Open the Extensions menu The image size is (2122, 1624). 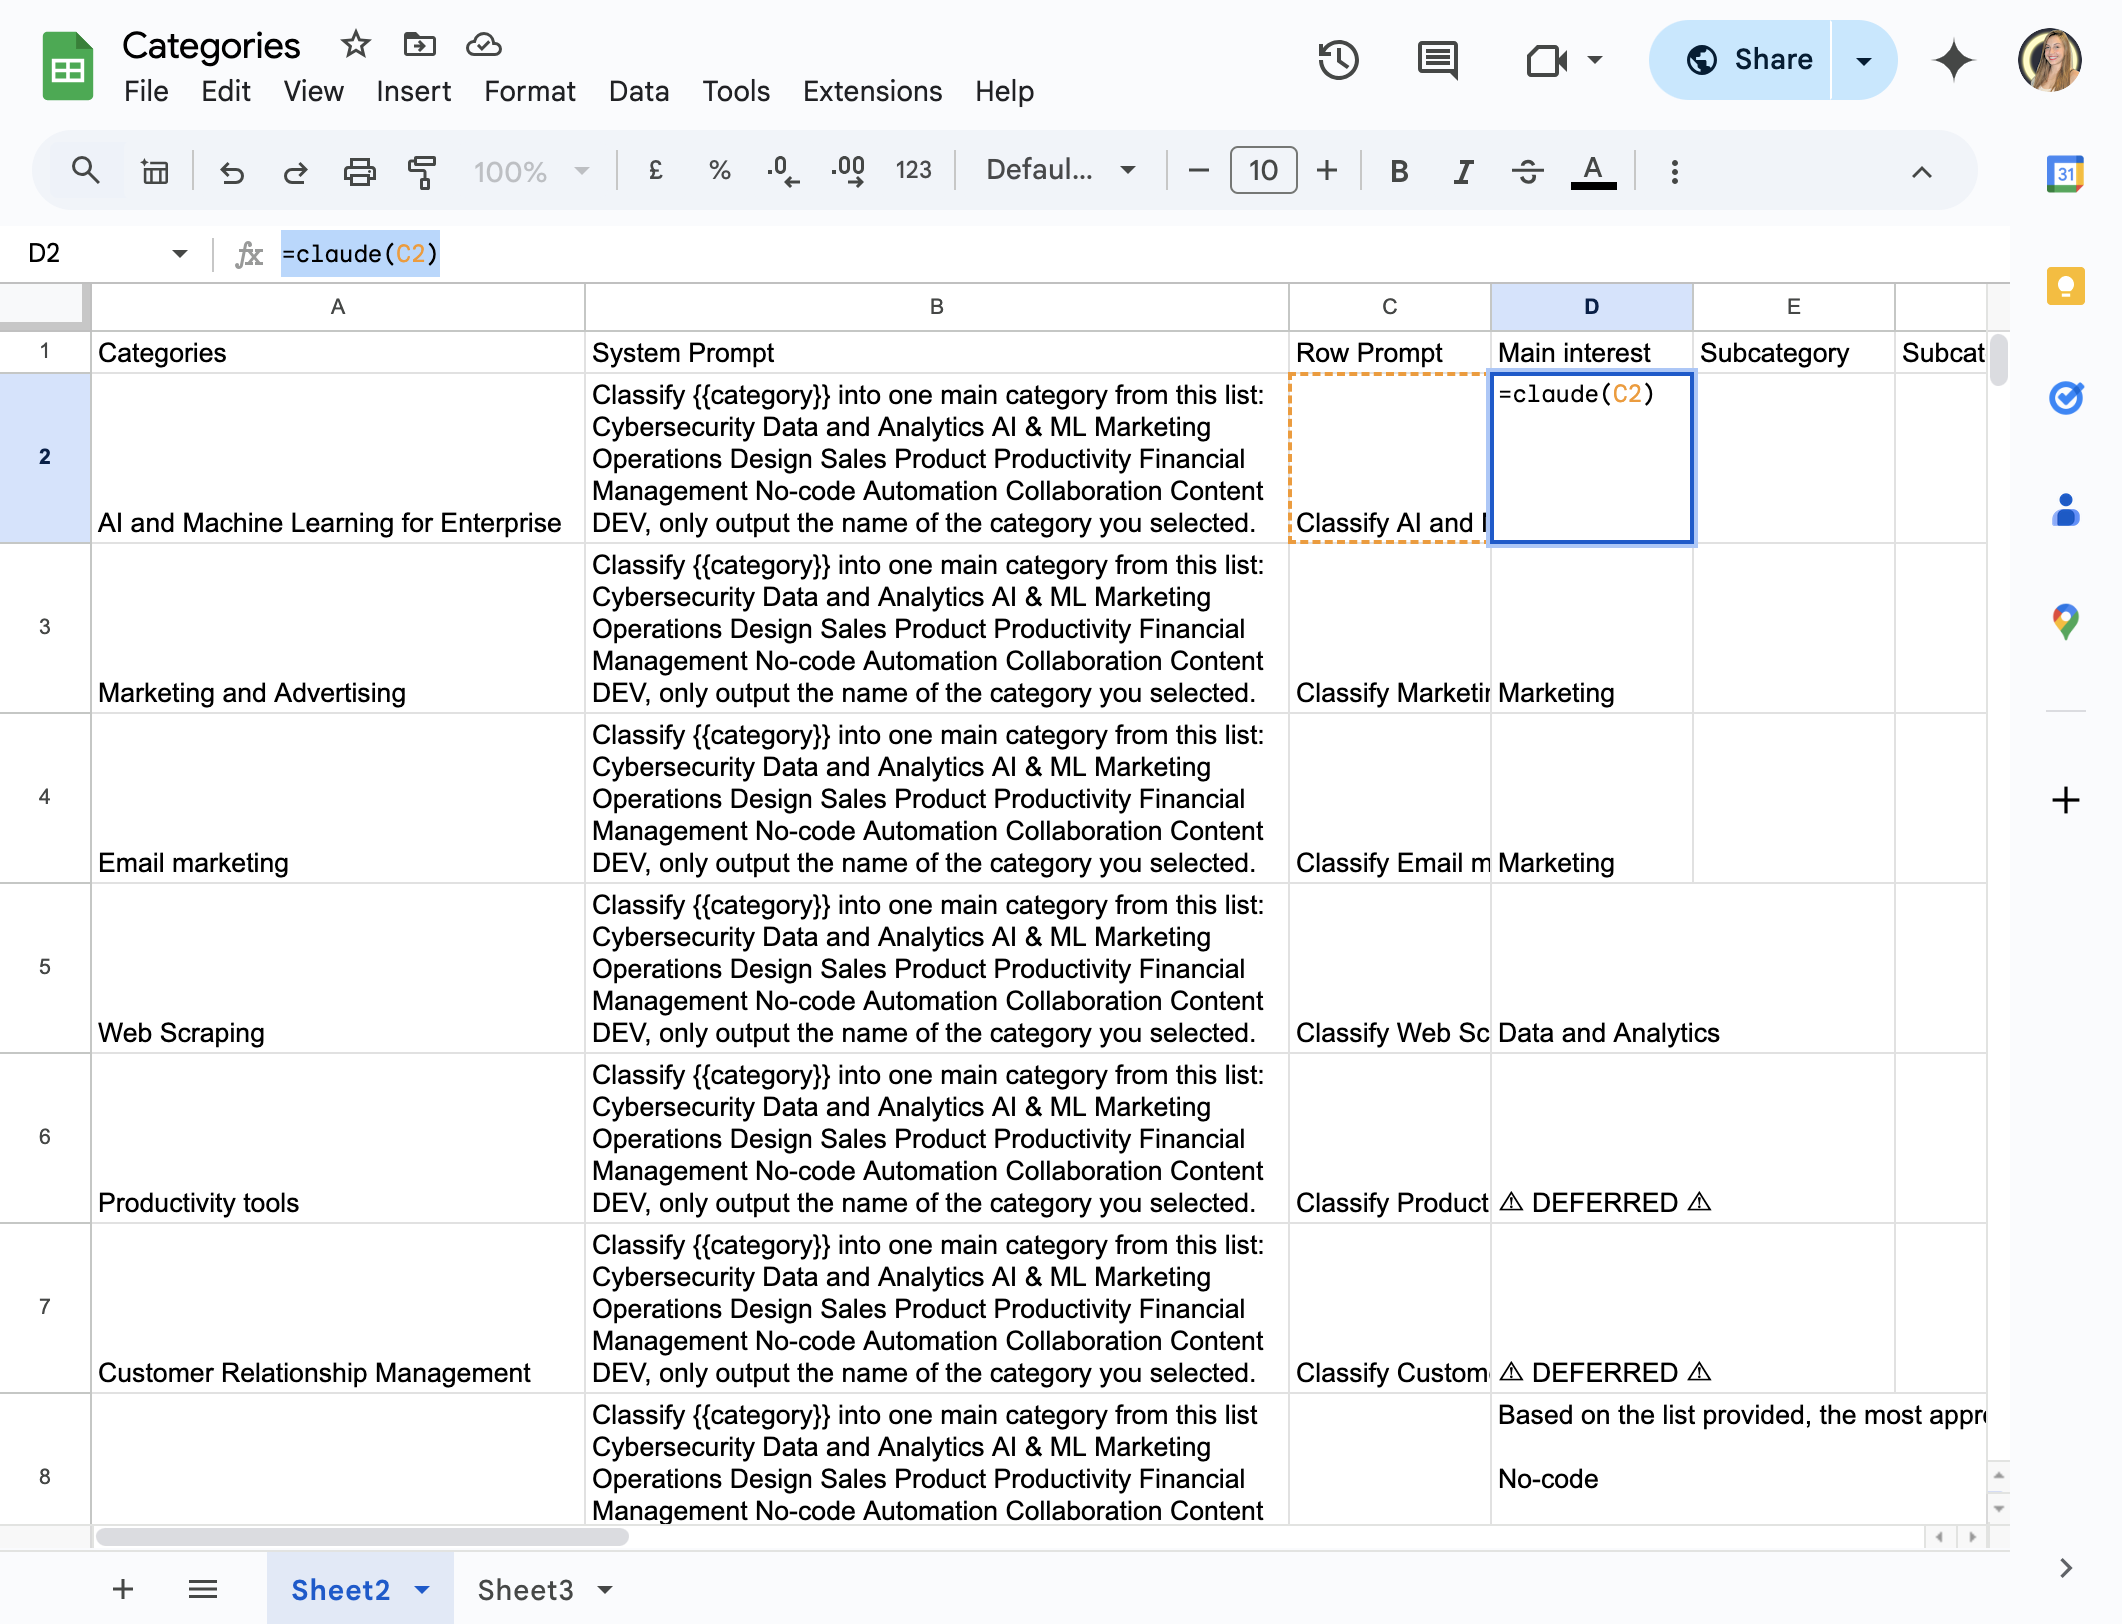(x=872, y=92)
